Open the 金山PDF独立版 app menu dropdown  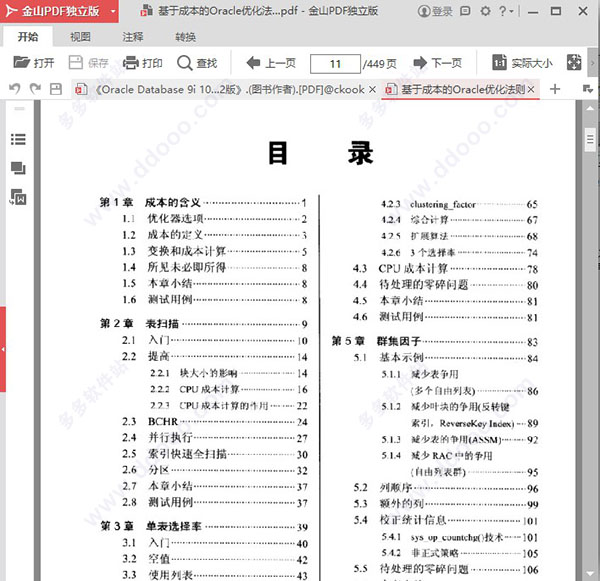pos(113,11)
